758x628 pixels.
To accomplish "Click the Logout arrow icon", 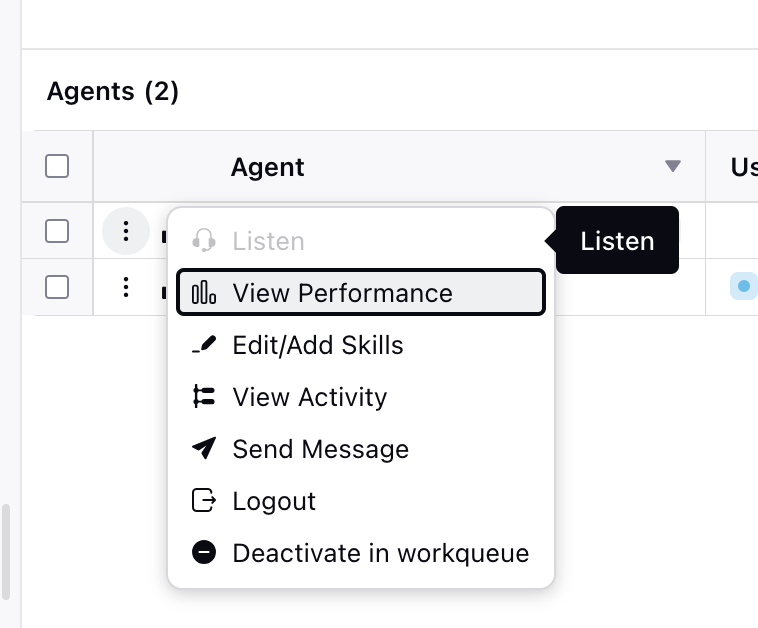I will click(x=204, y=500).
